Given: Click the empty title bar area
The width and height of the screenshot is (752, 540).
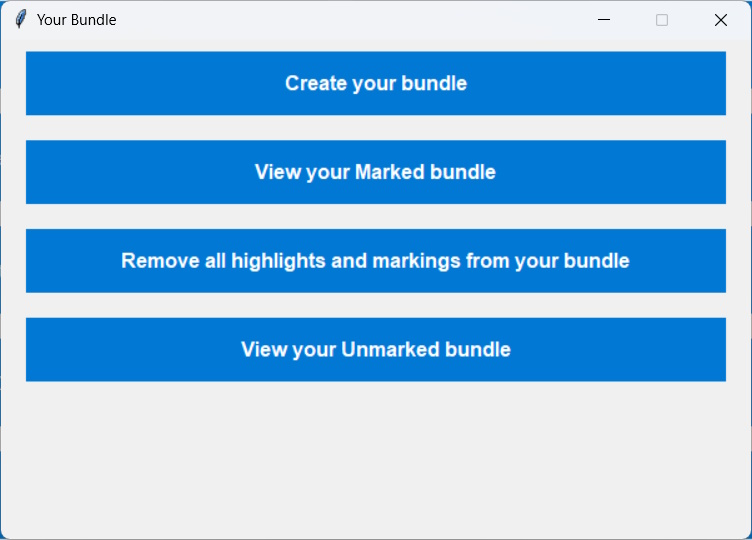Looking at the screenshot, I should click(x=350, y=20).
